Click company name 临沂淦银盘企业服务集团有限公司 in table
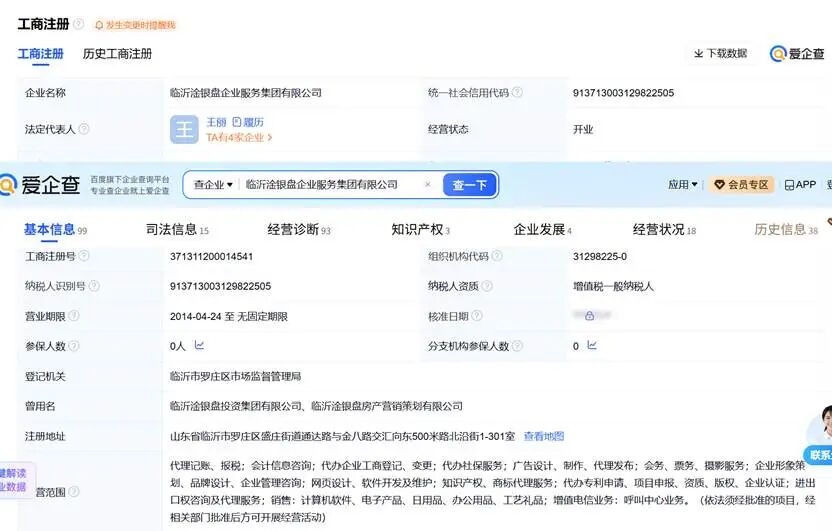 [246, 93]
